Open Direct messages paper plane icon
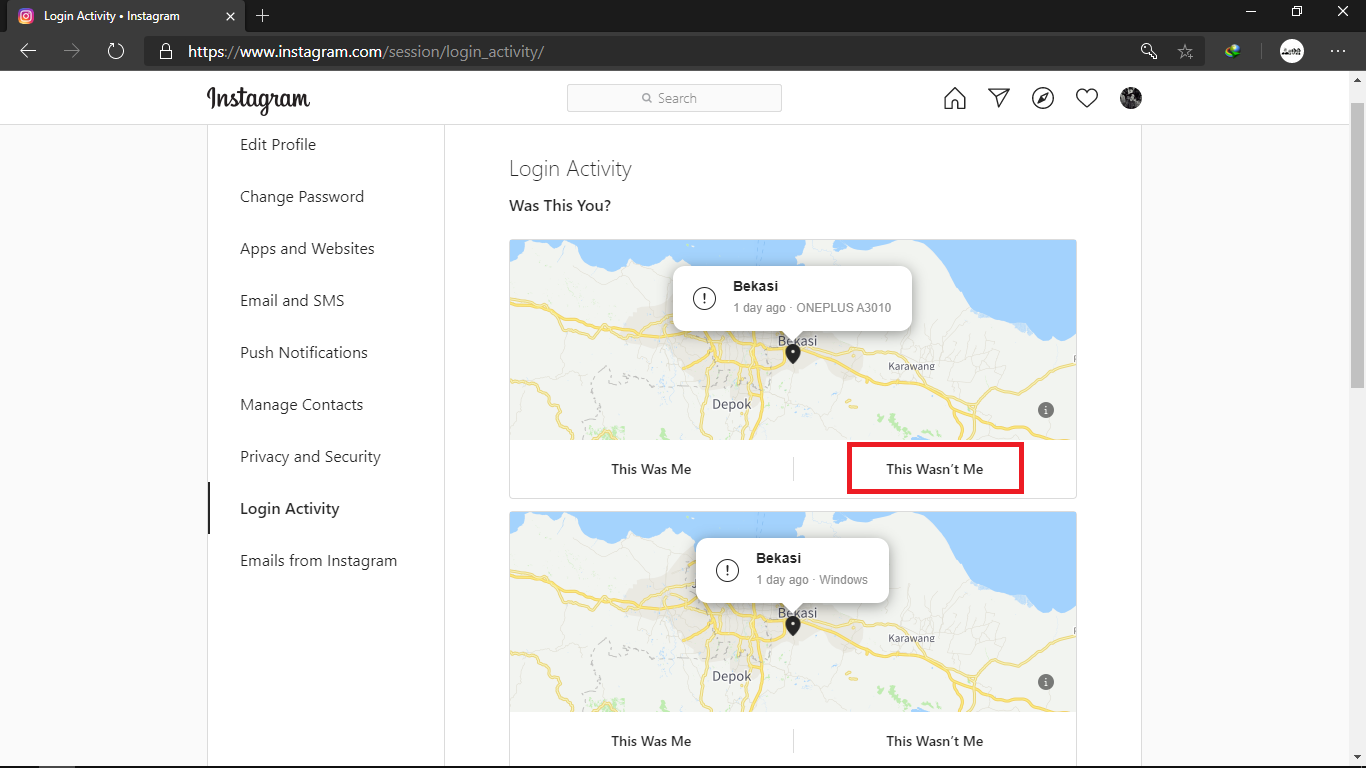This screenshot has height=768, width=1366. pos(999,98)
